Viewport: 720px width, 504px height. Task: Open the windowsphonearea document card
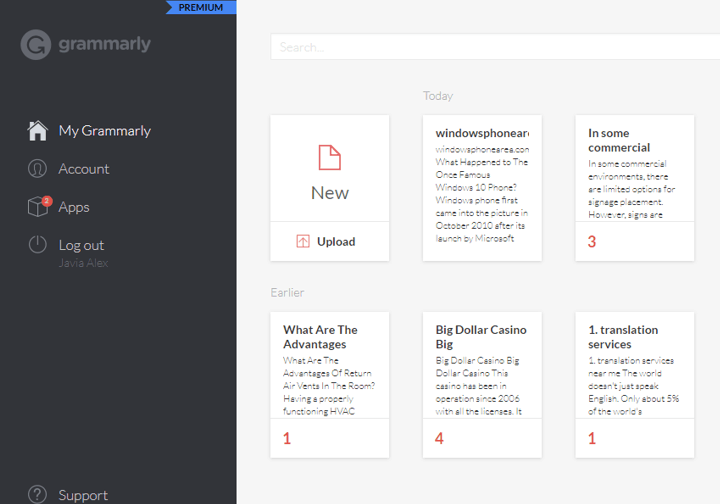tap(482, 188)
